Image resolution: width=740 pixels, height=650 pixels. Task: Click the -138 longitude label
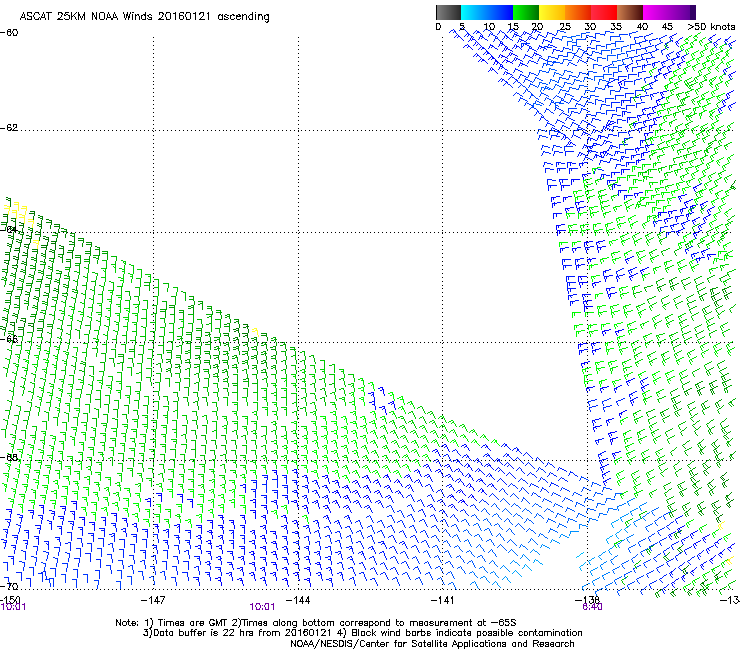click(x=587, y=600)
